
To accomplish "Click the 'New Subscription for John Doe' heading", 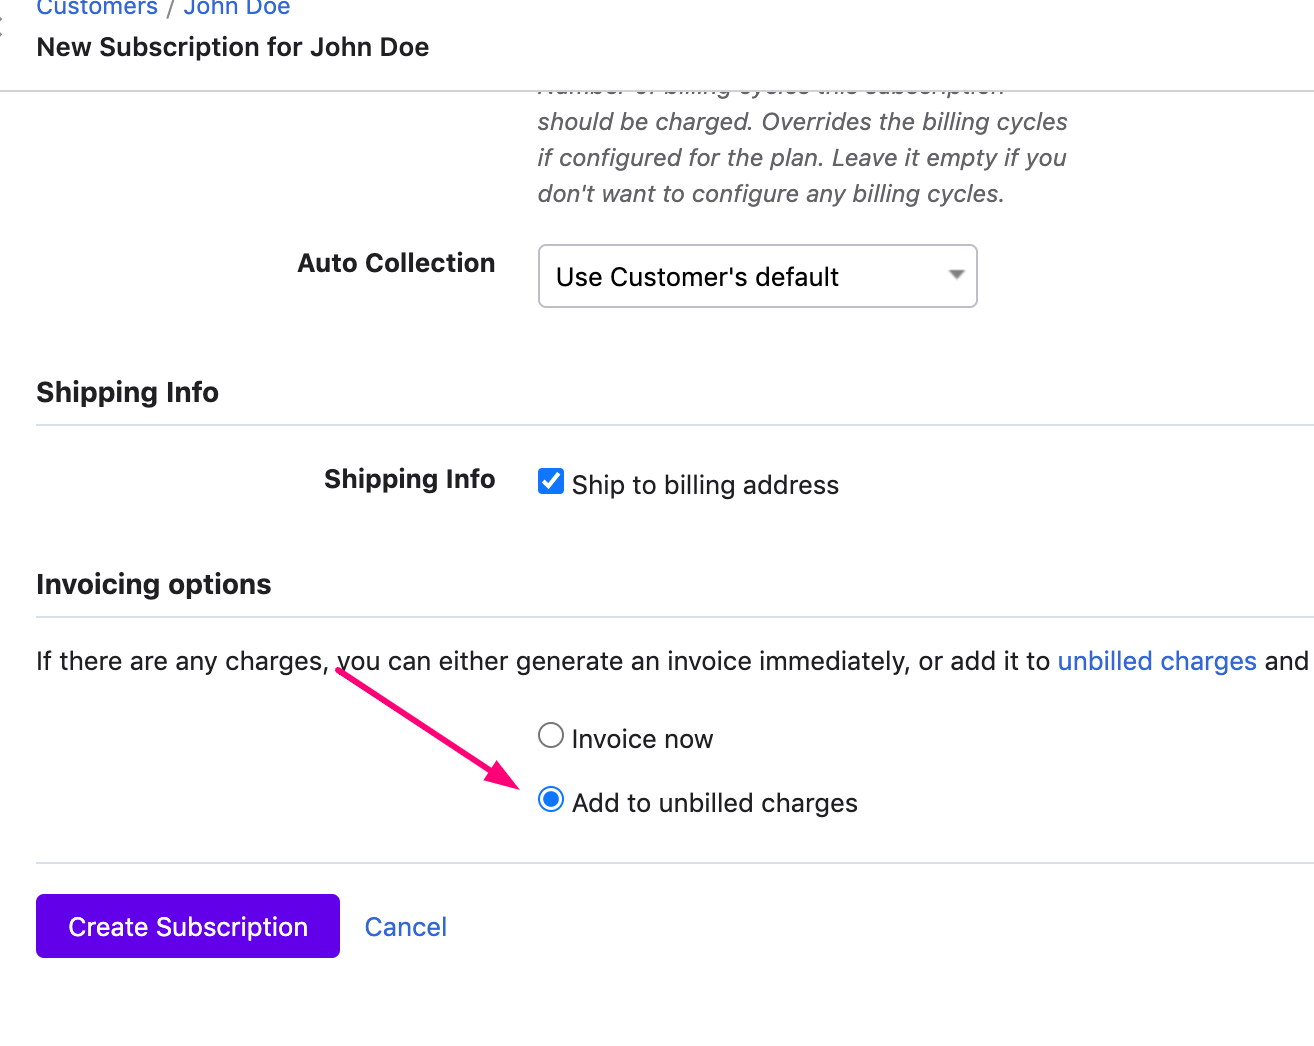I will 232,46.
